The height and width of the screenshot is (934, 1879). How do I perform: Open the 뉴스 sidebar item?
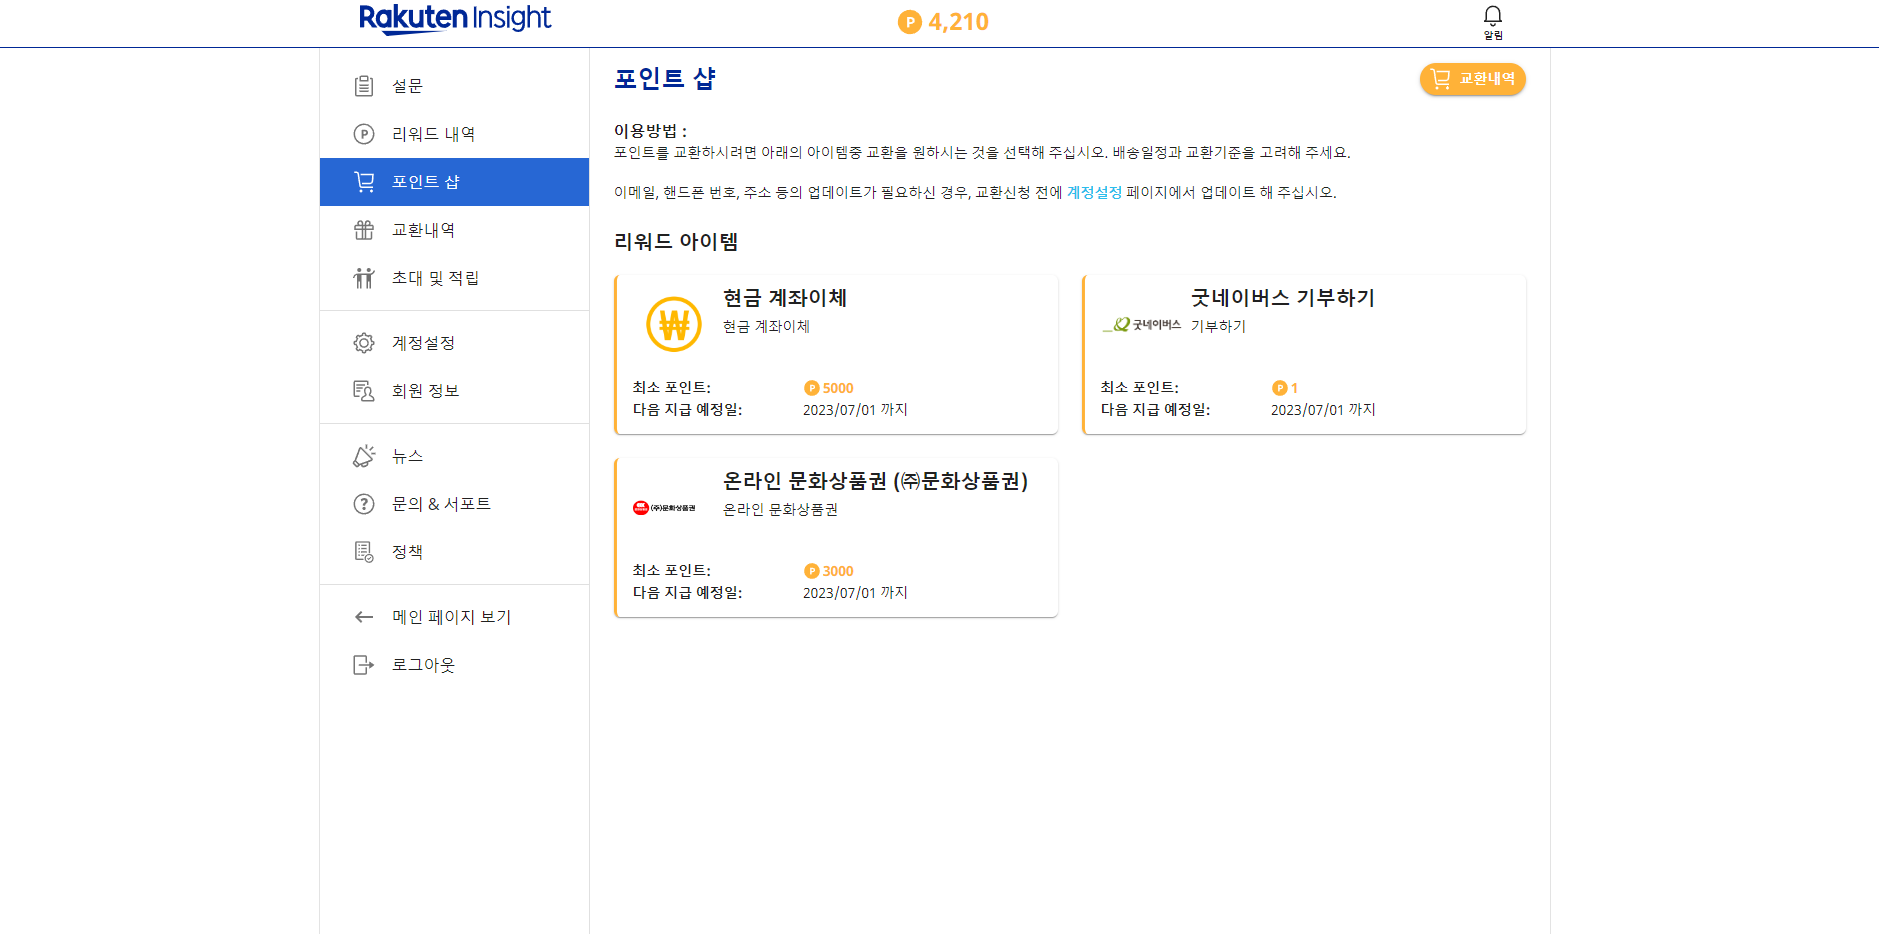(x=454, y=456)
